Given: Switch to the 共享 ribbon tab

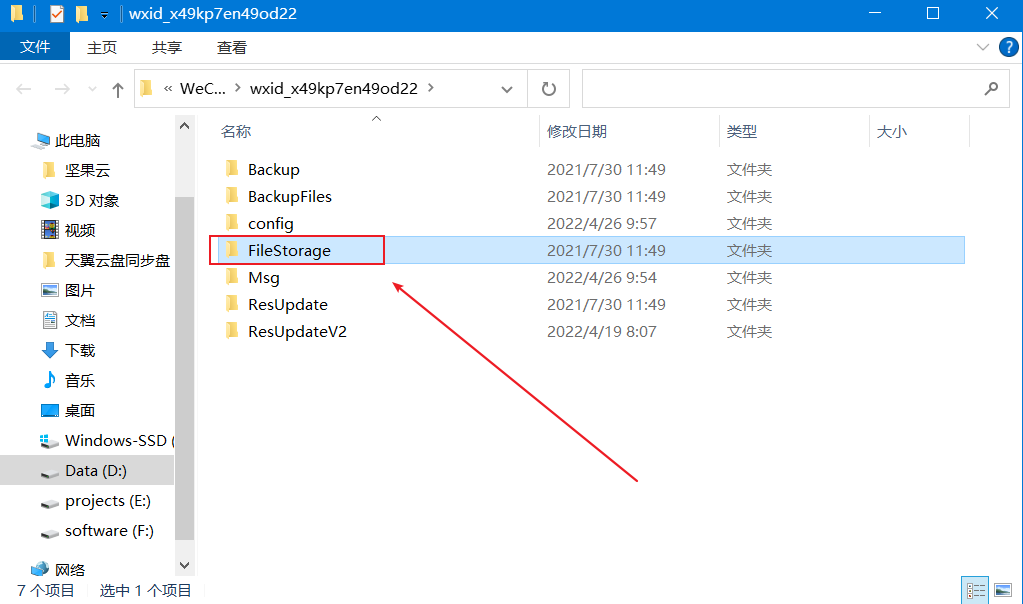Looking at the screenshot, I should pos(166,48).
